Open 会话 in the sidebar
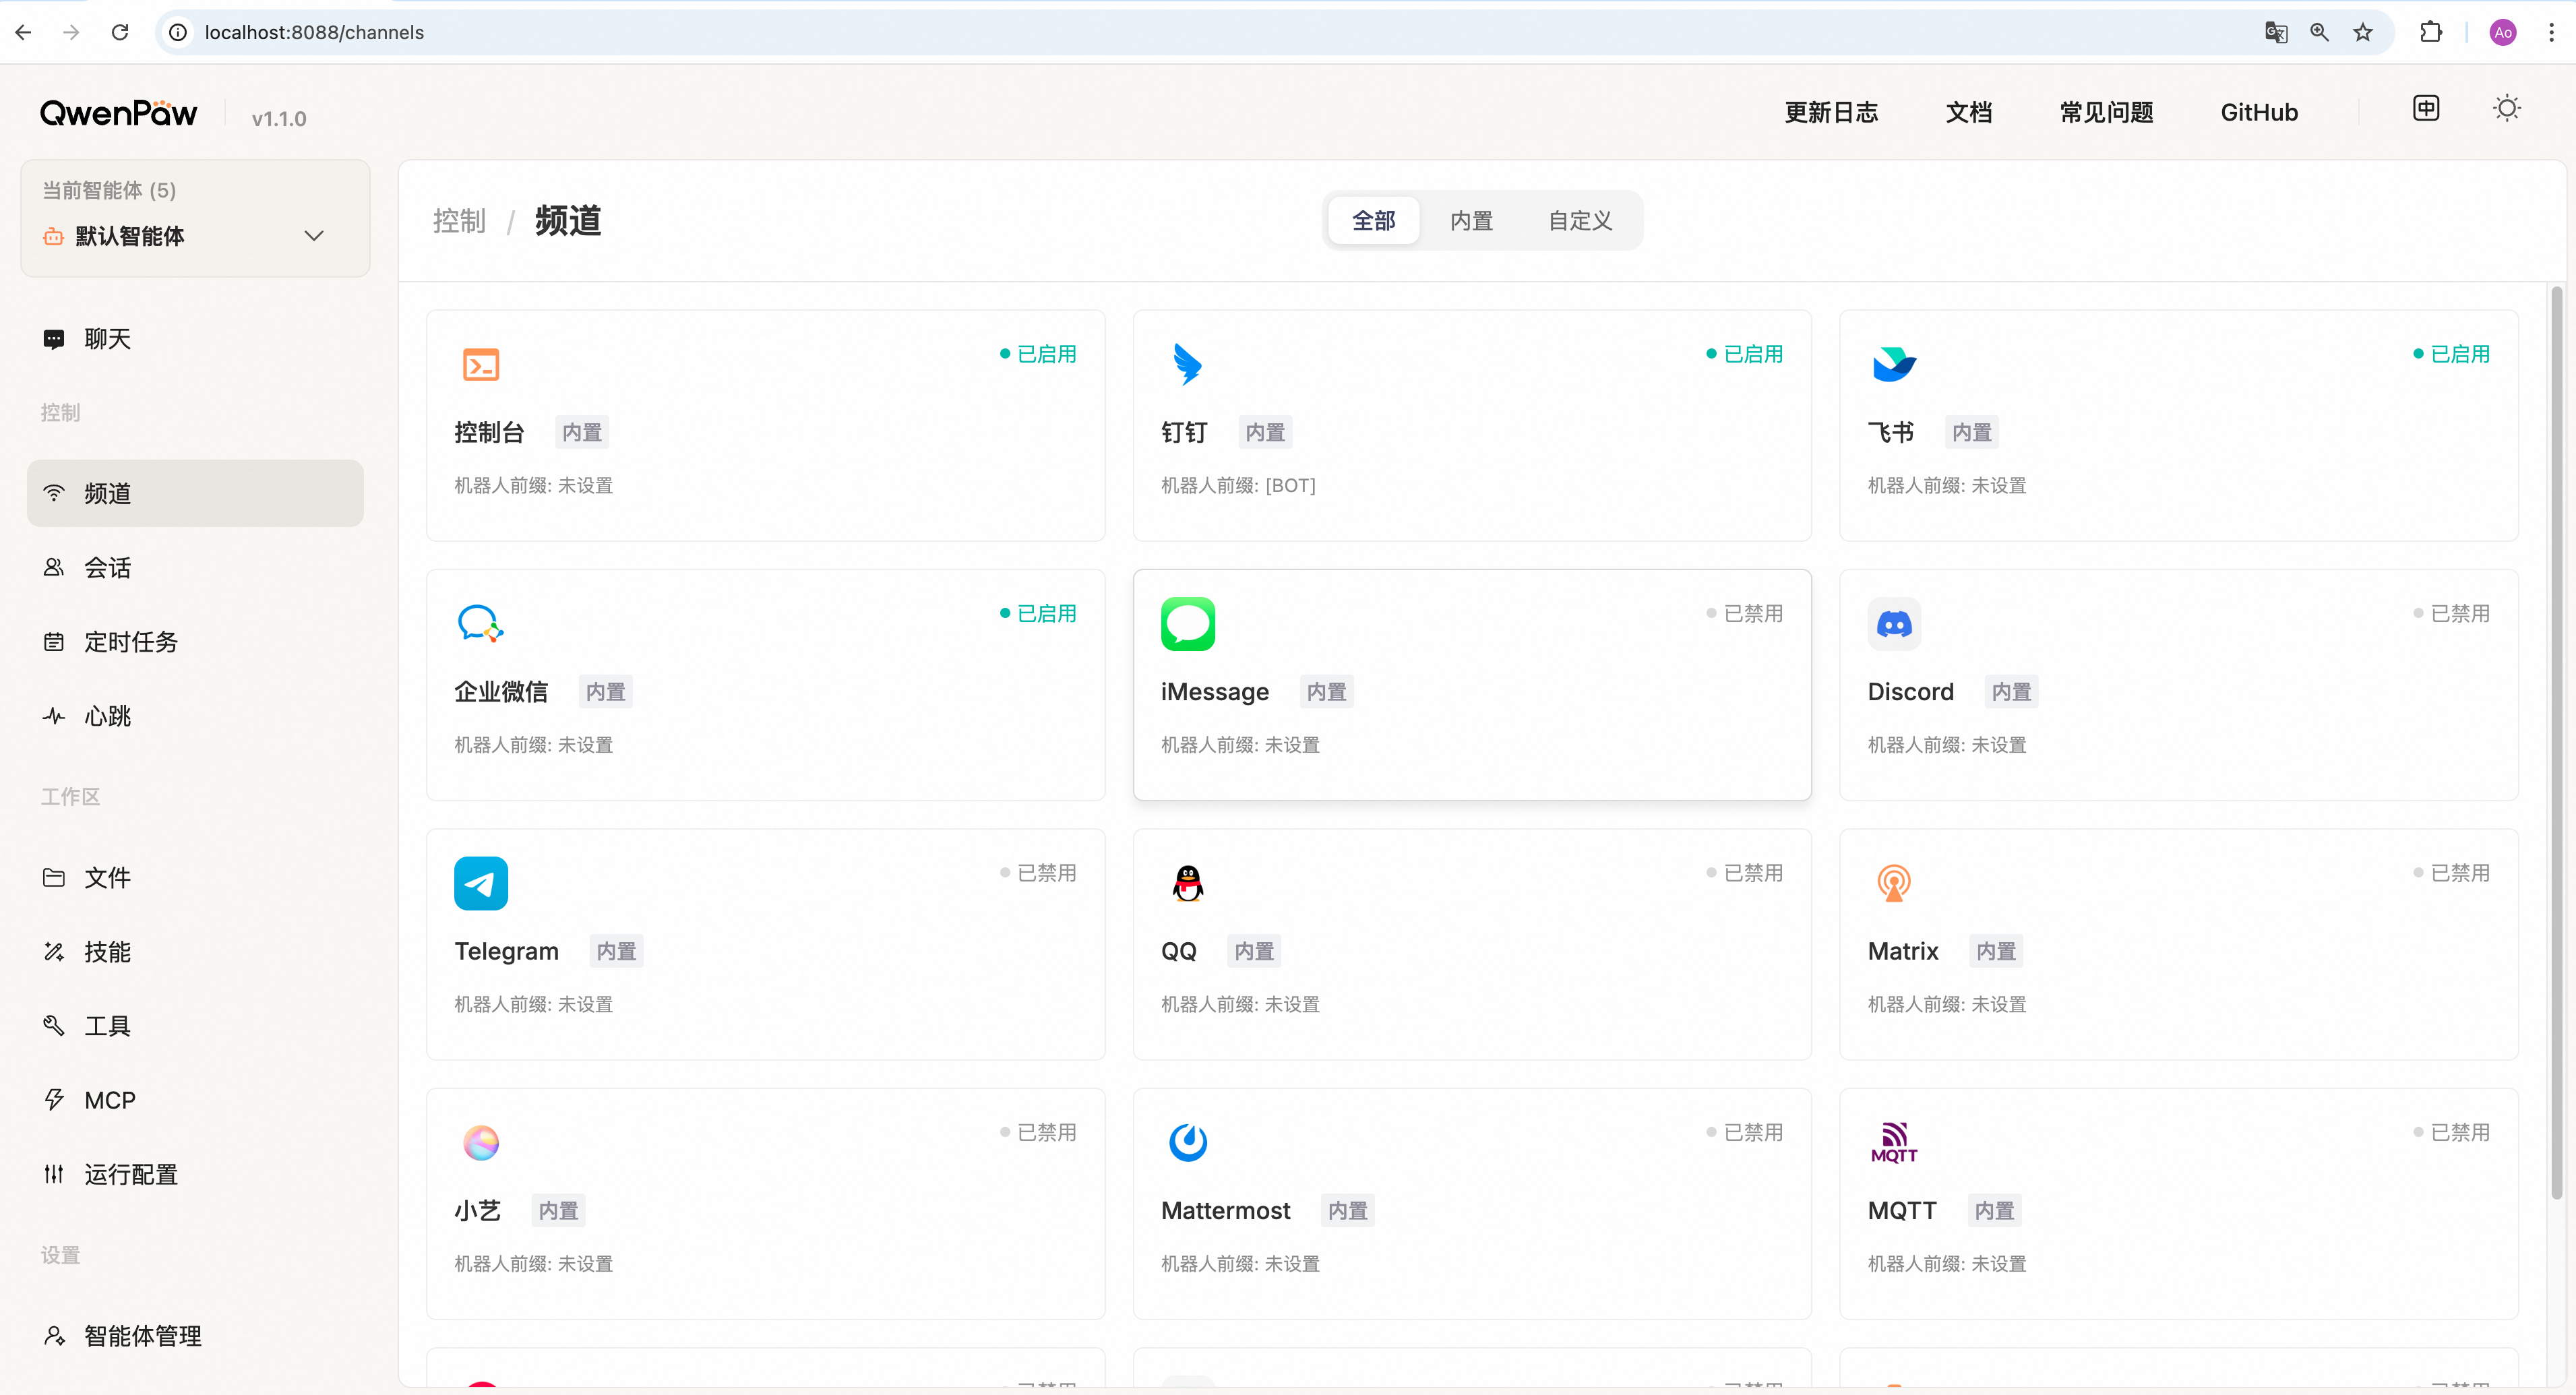 pos(195,567)
